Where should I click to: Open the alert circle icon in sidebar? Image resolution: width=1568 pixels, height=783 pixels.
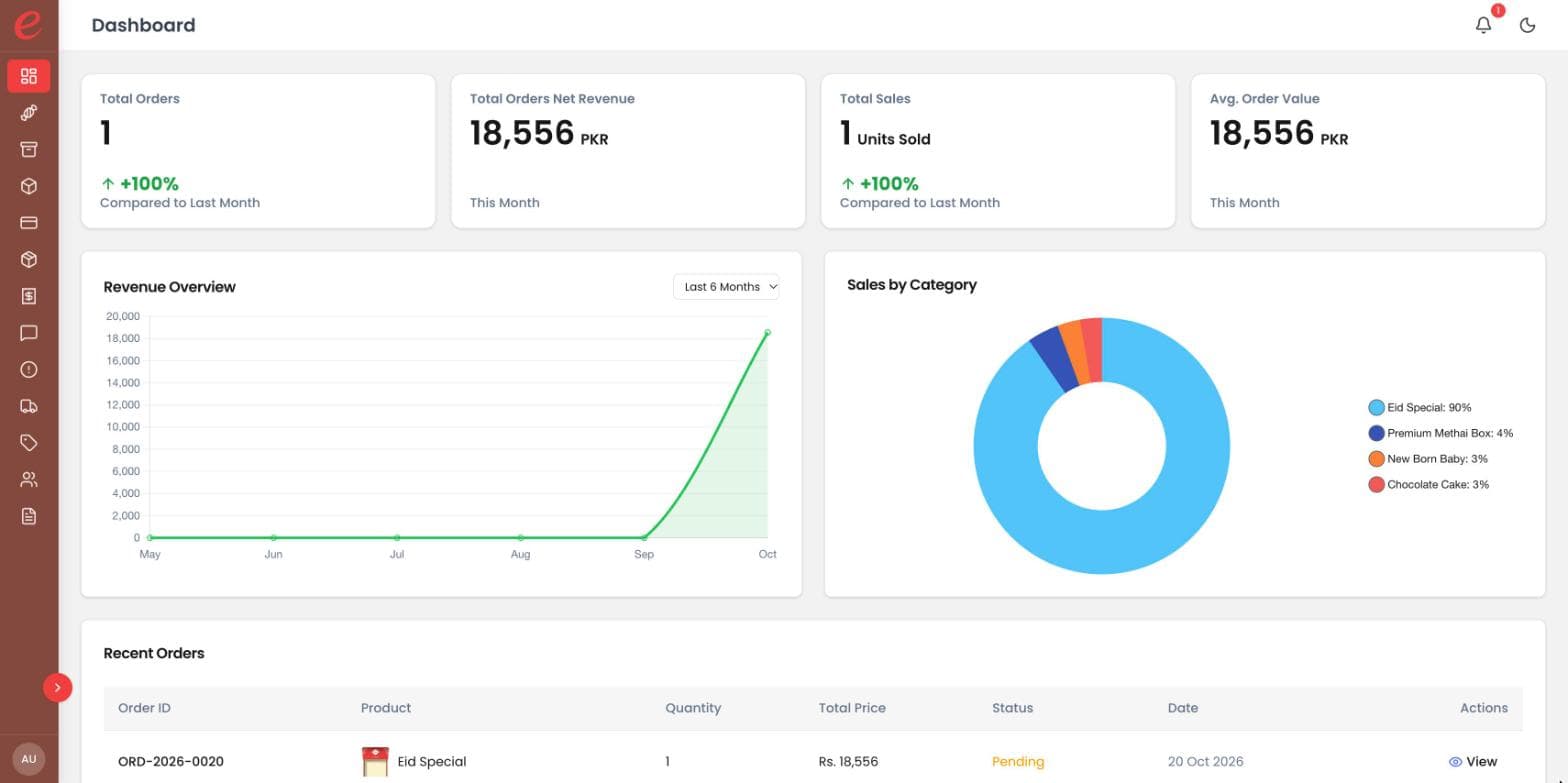pyautogui.click(x=29, y=370)
